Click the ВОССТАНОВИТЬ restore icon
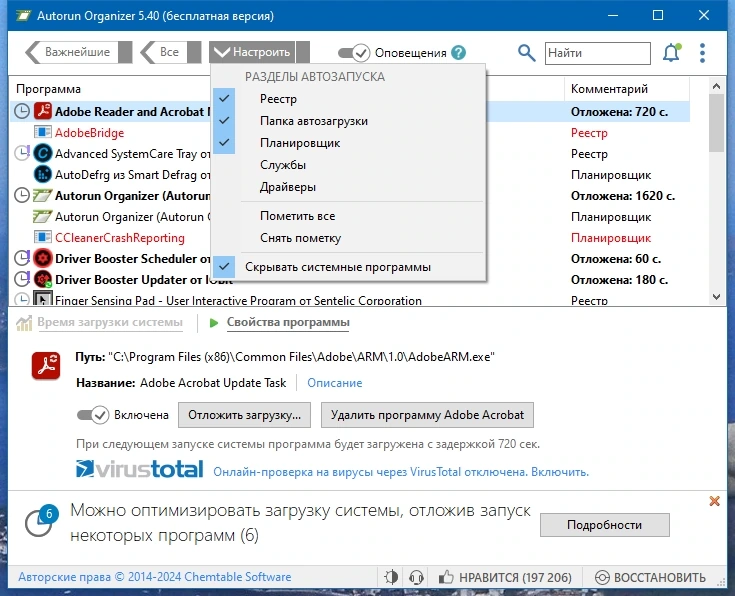735x596 pixels. [x=602, y=577]
